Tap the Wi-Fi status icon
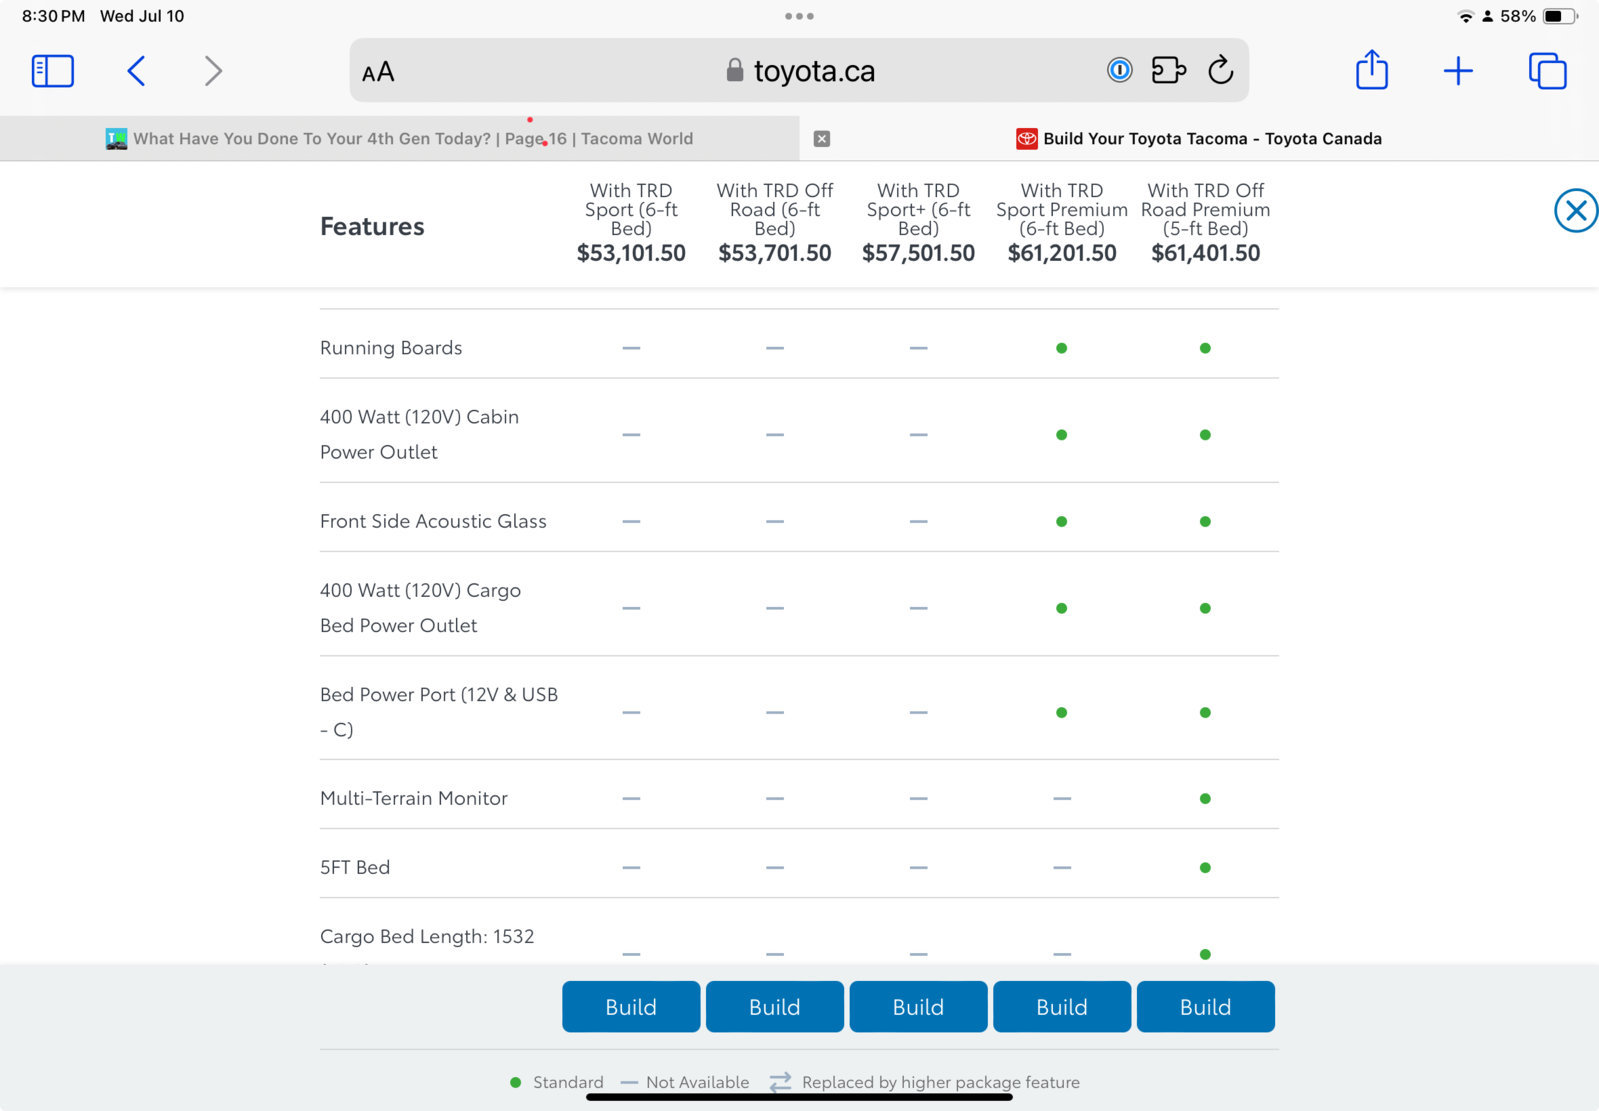This screenshot has width=1599, height=1111. [x=1466, y=16]
